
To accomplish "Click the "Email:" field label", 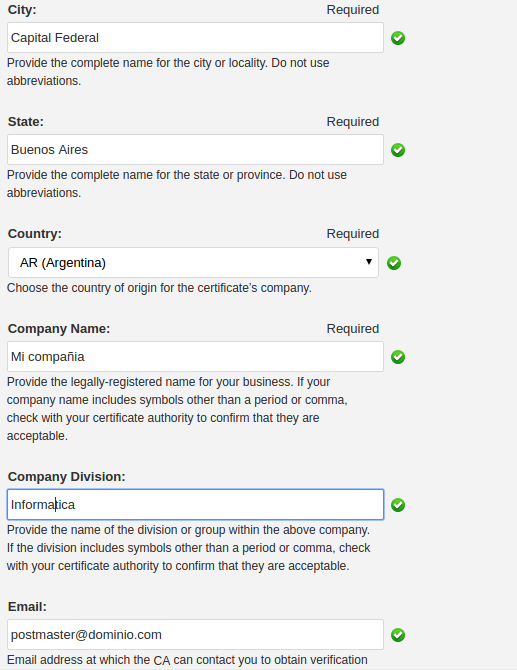I will click(x=27, y=606).
